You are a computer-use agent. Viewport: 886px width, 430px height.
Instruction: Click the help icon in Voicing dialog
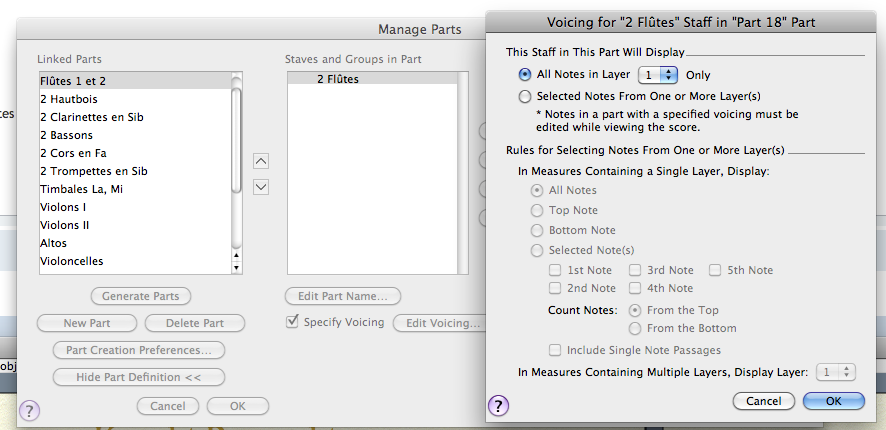coord(497,404)
